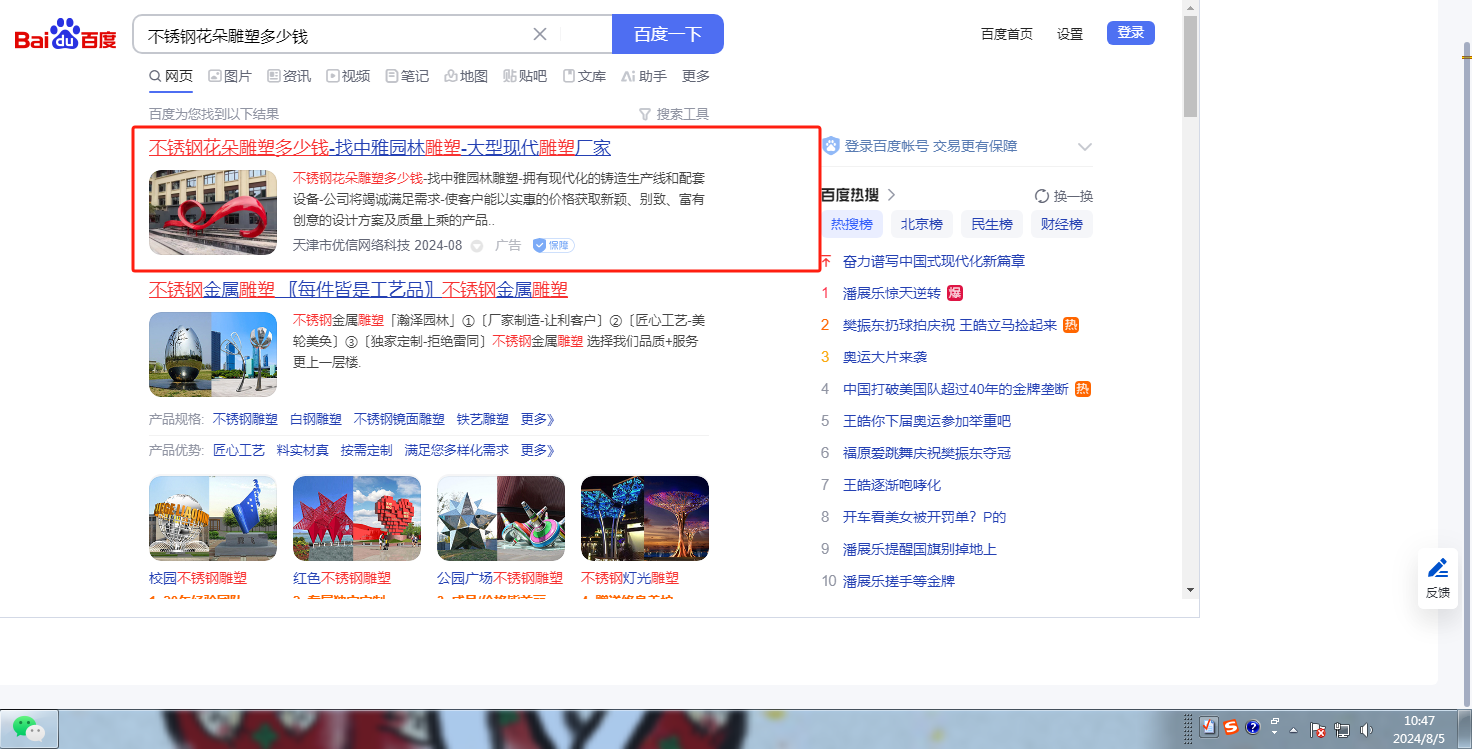Select the 民生榜 tab
Viewport: 1472px width, 749px height.
pyautogui.click(x=992, y=224)
